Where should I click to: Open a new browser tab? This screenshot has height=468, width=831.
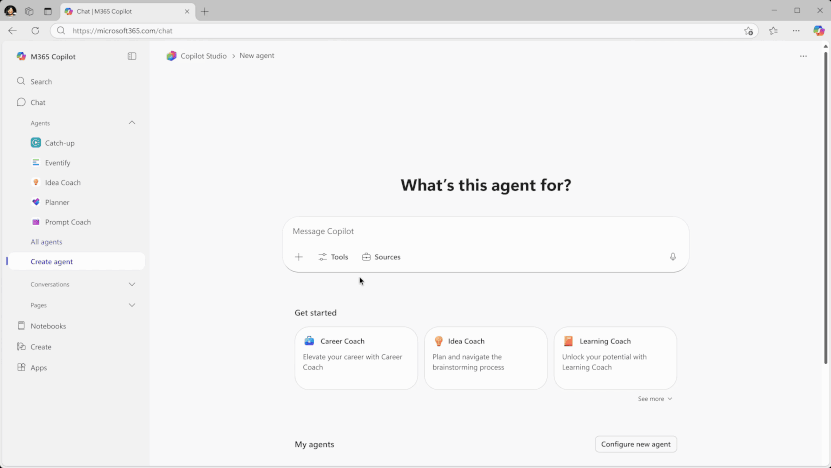coord(205,11)
